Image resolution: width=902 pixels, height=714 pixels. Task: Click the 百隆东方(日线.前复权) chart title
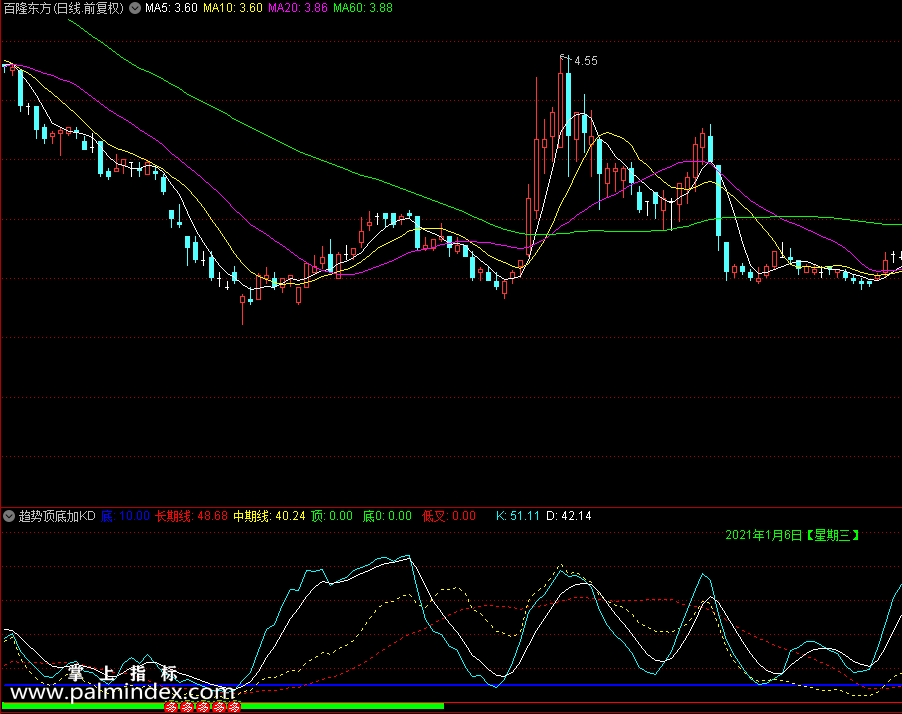click(64, 8)
